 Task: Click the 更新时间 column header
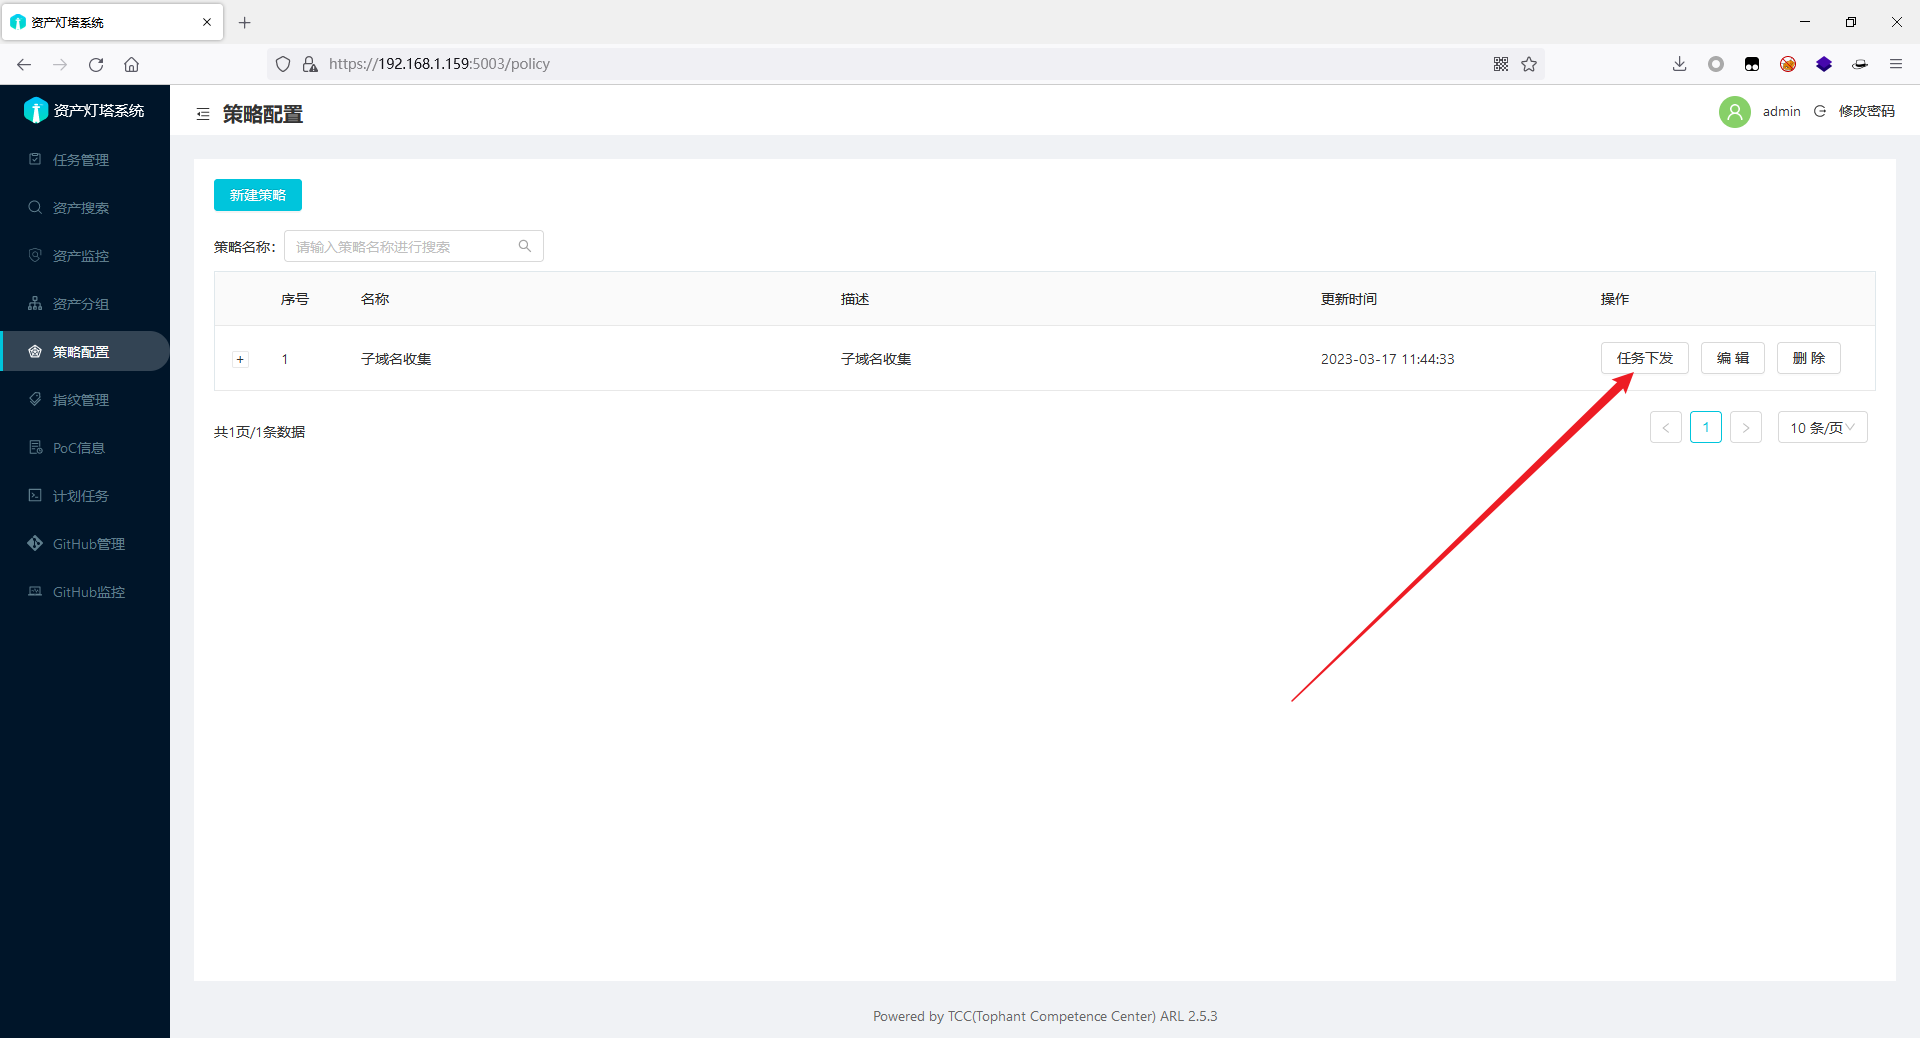(1348, 299)
